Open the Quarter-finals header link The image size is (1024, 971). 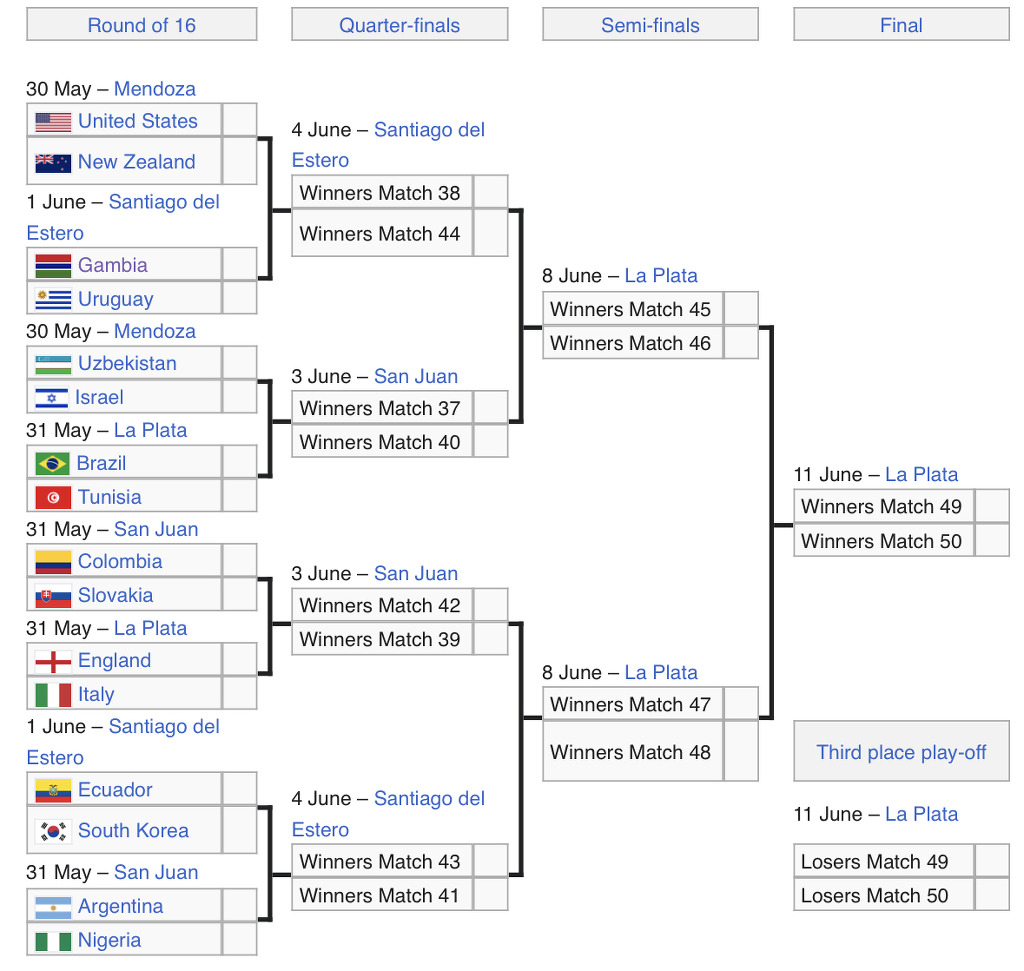coord(399,25)
